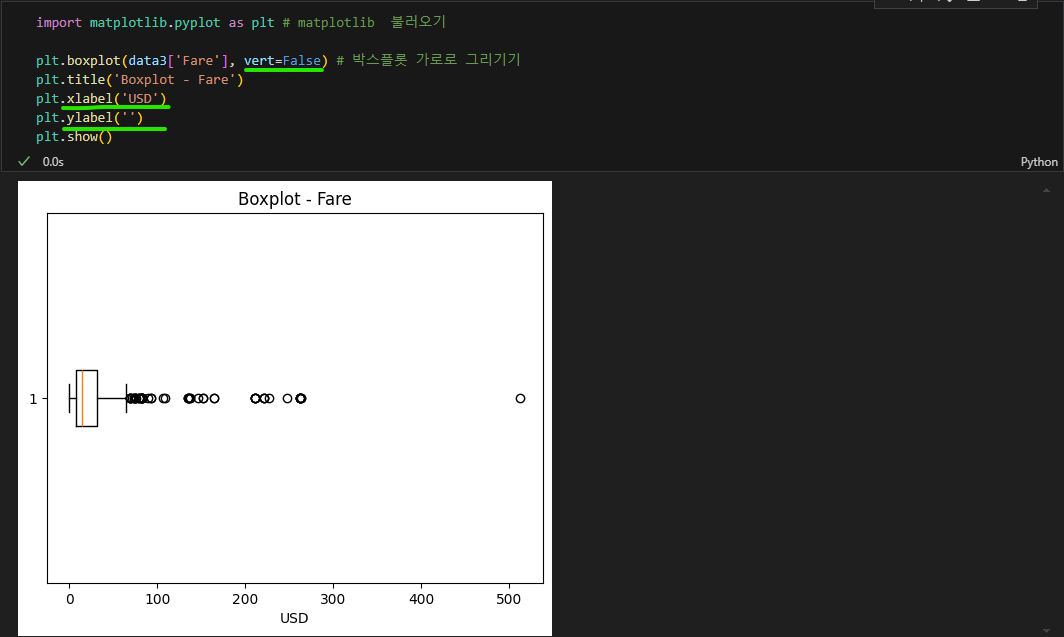Image resolution: width=1064 pixels, height=637 pixels.
Task: Click the box of the boxplot
Action: click(87, 398)
